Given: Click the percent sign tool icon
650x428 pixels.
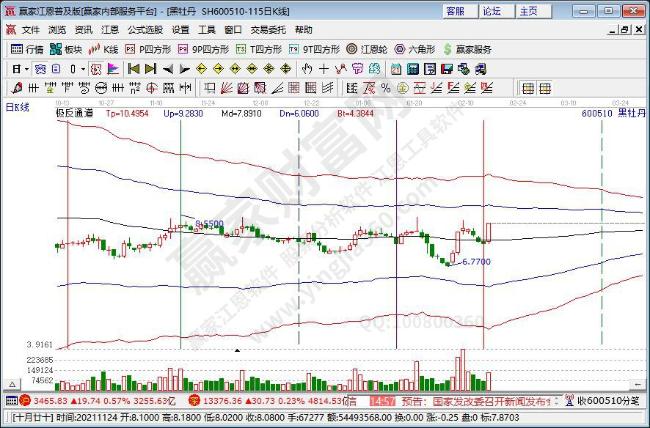Looking at the screenshot, I should (x=386, y=88).
